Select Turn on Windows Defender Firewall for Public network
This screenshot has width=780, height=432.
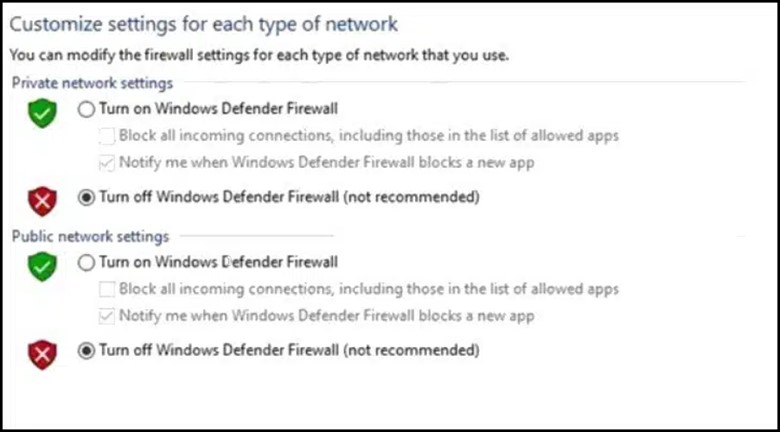[x=86, y=263]
